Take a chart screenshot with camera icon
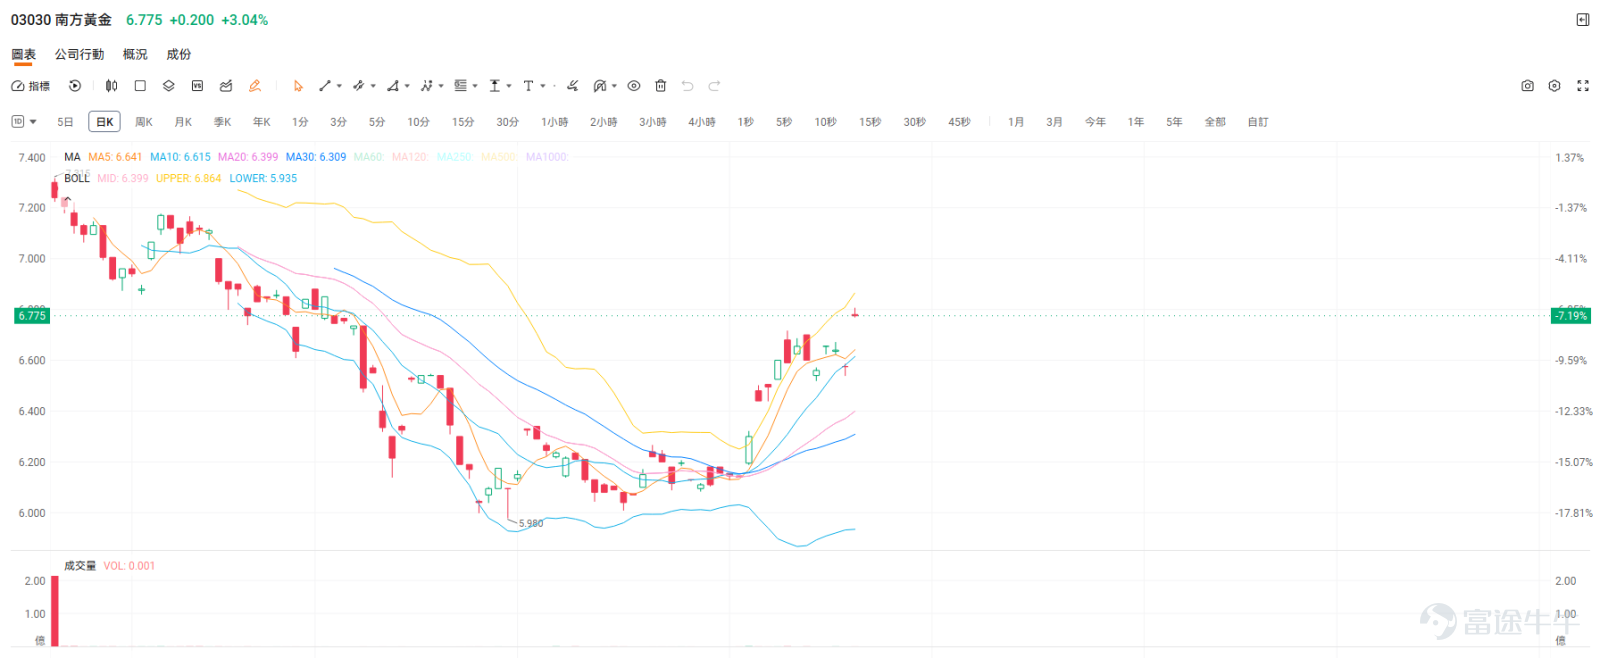This screenshot has width=1600, height=658. [x=1527, y=86]
